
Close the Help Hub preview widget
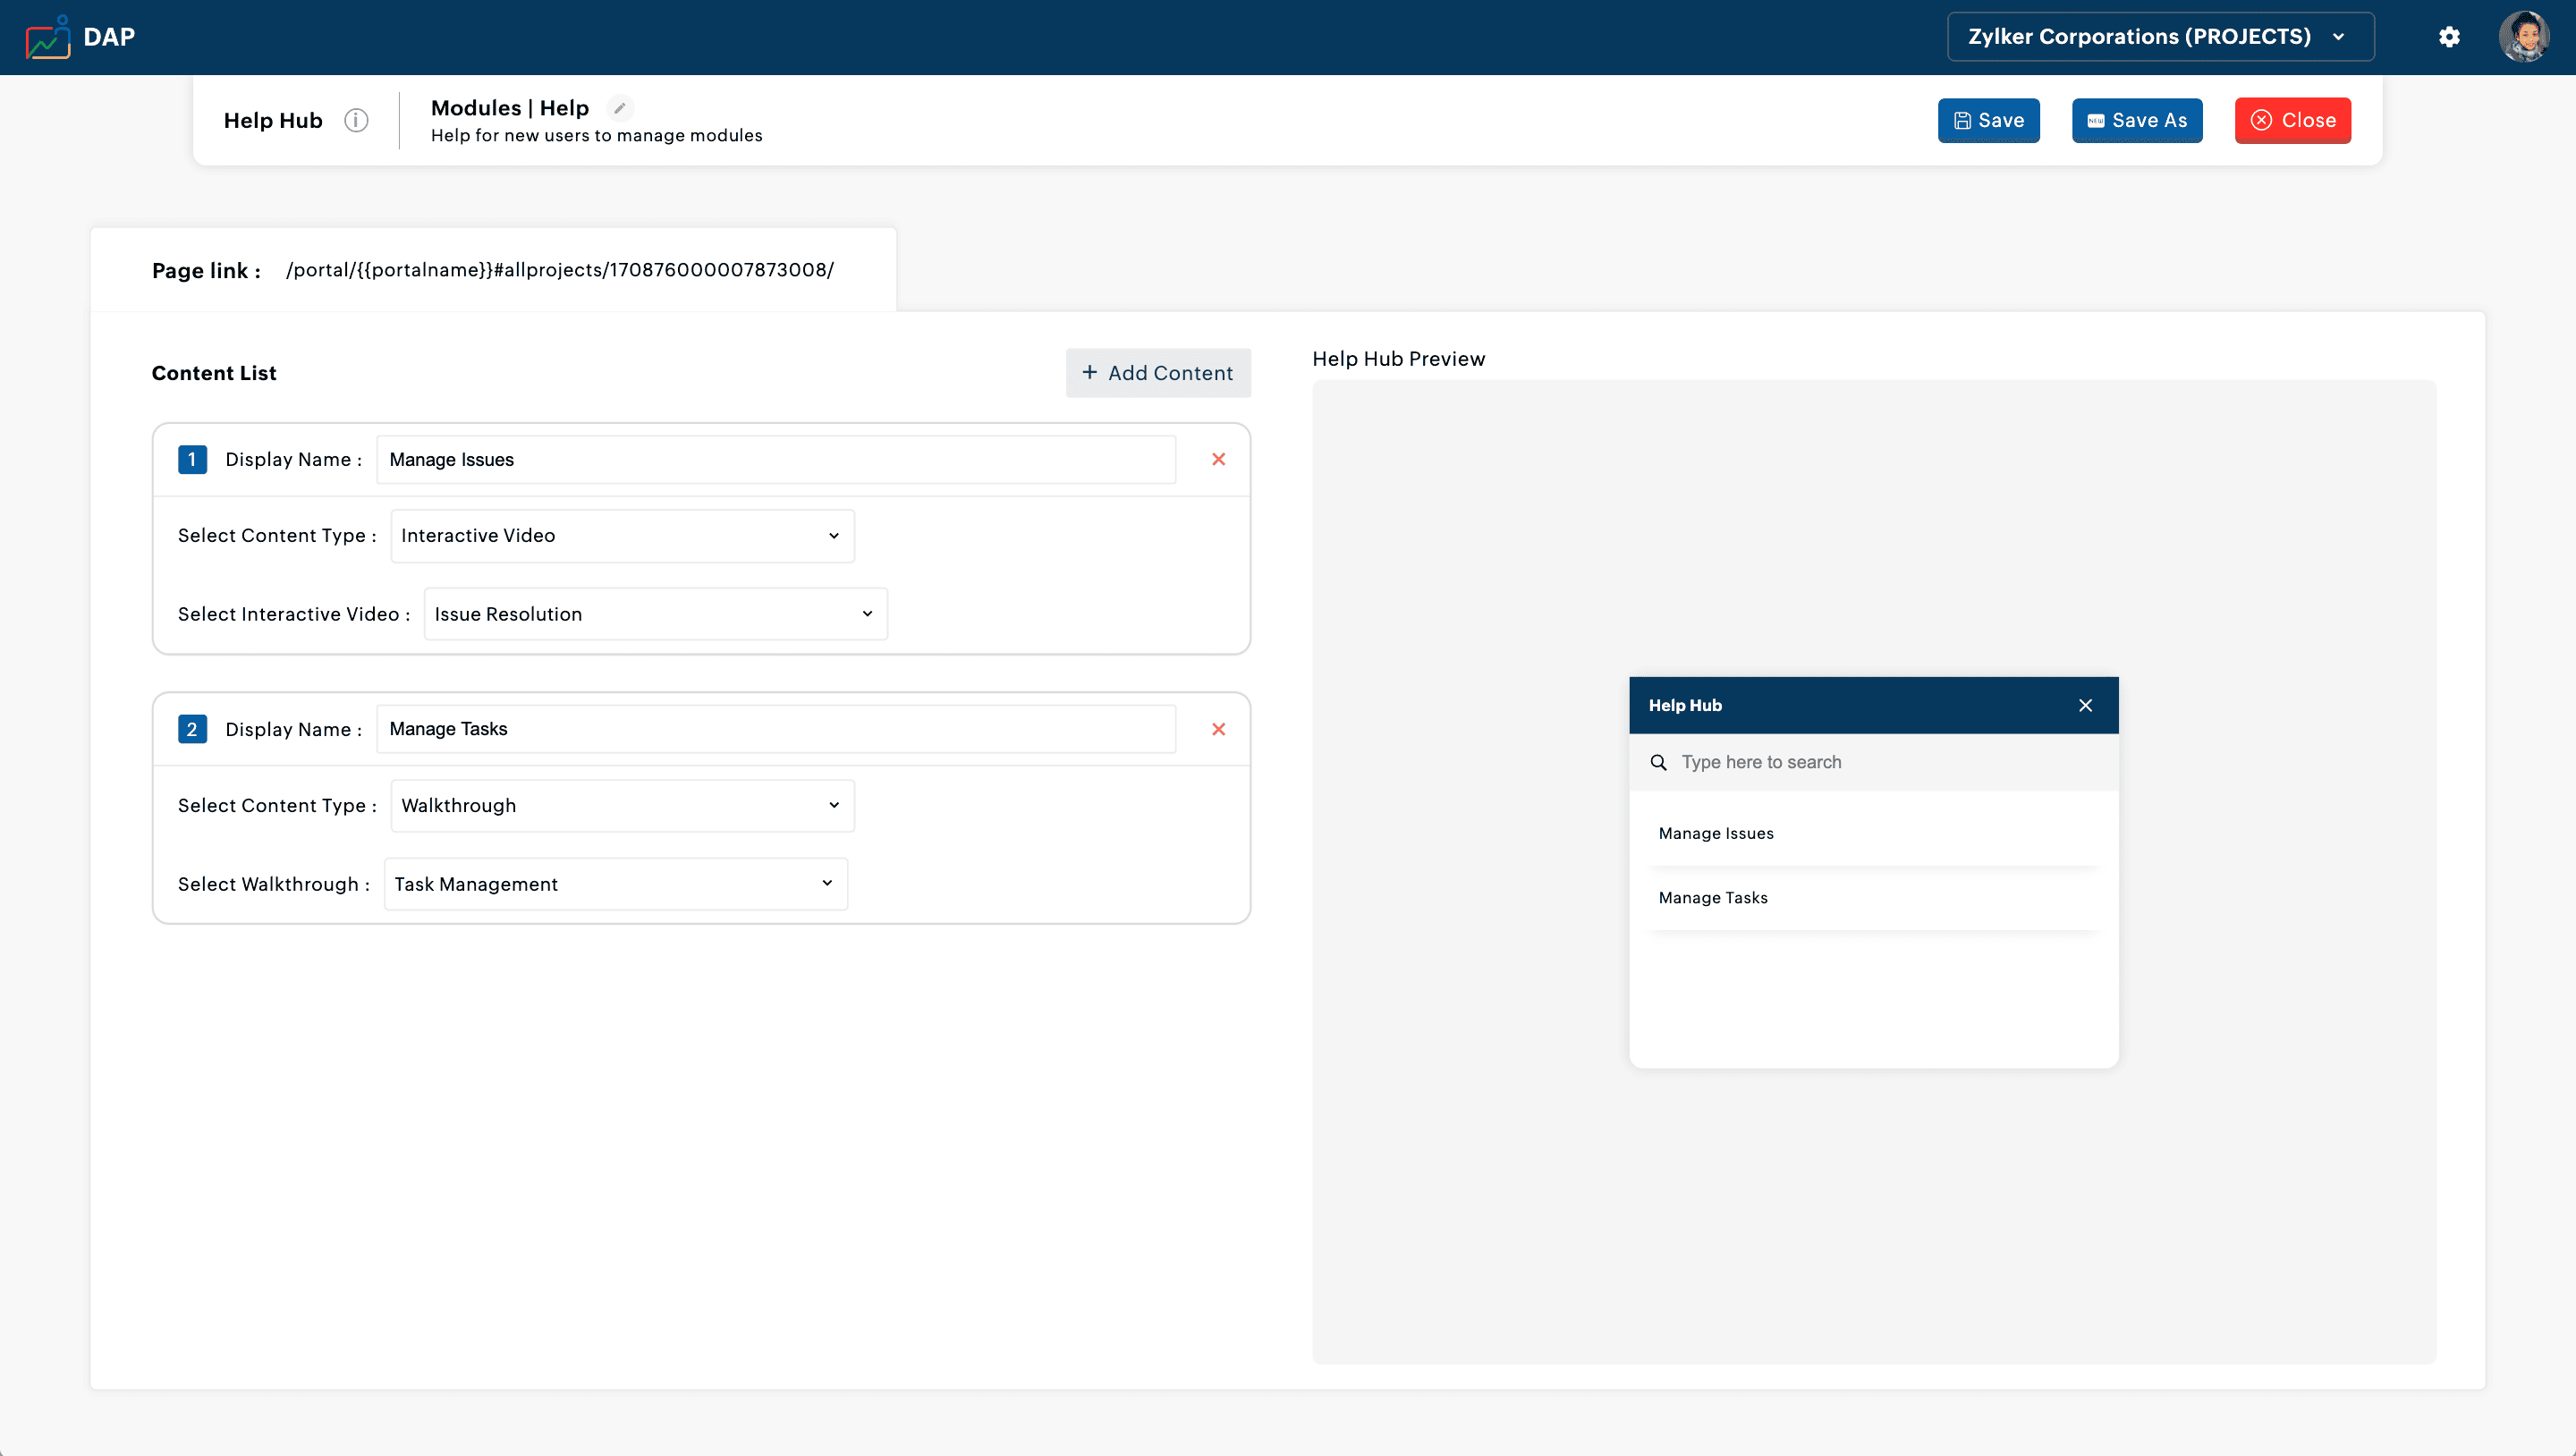[x=2085, y=705]
